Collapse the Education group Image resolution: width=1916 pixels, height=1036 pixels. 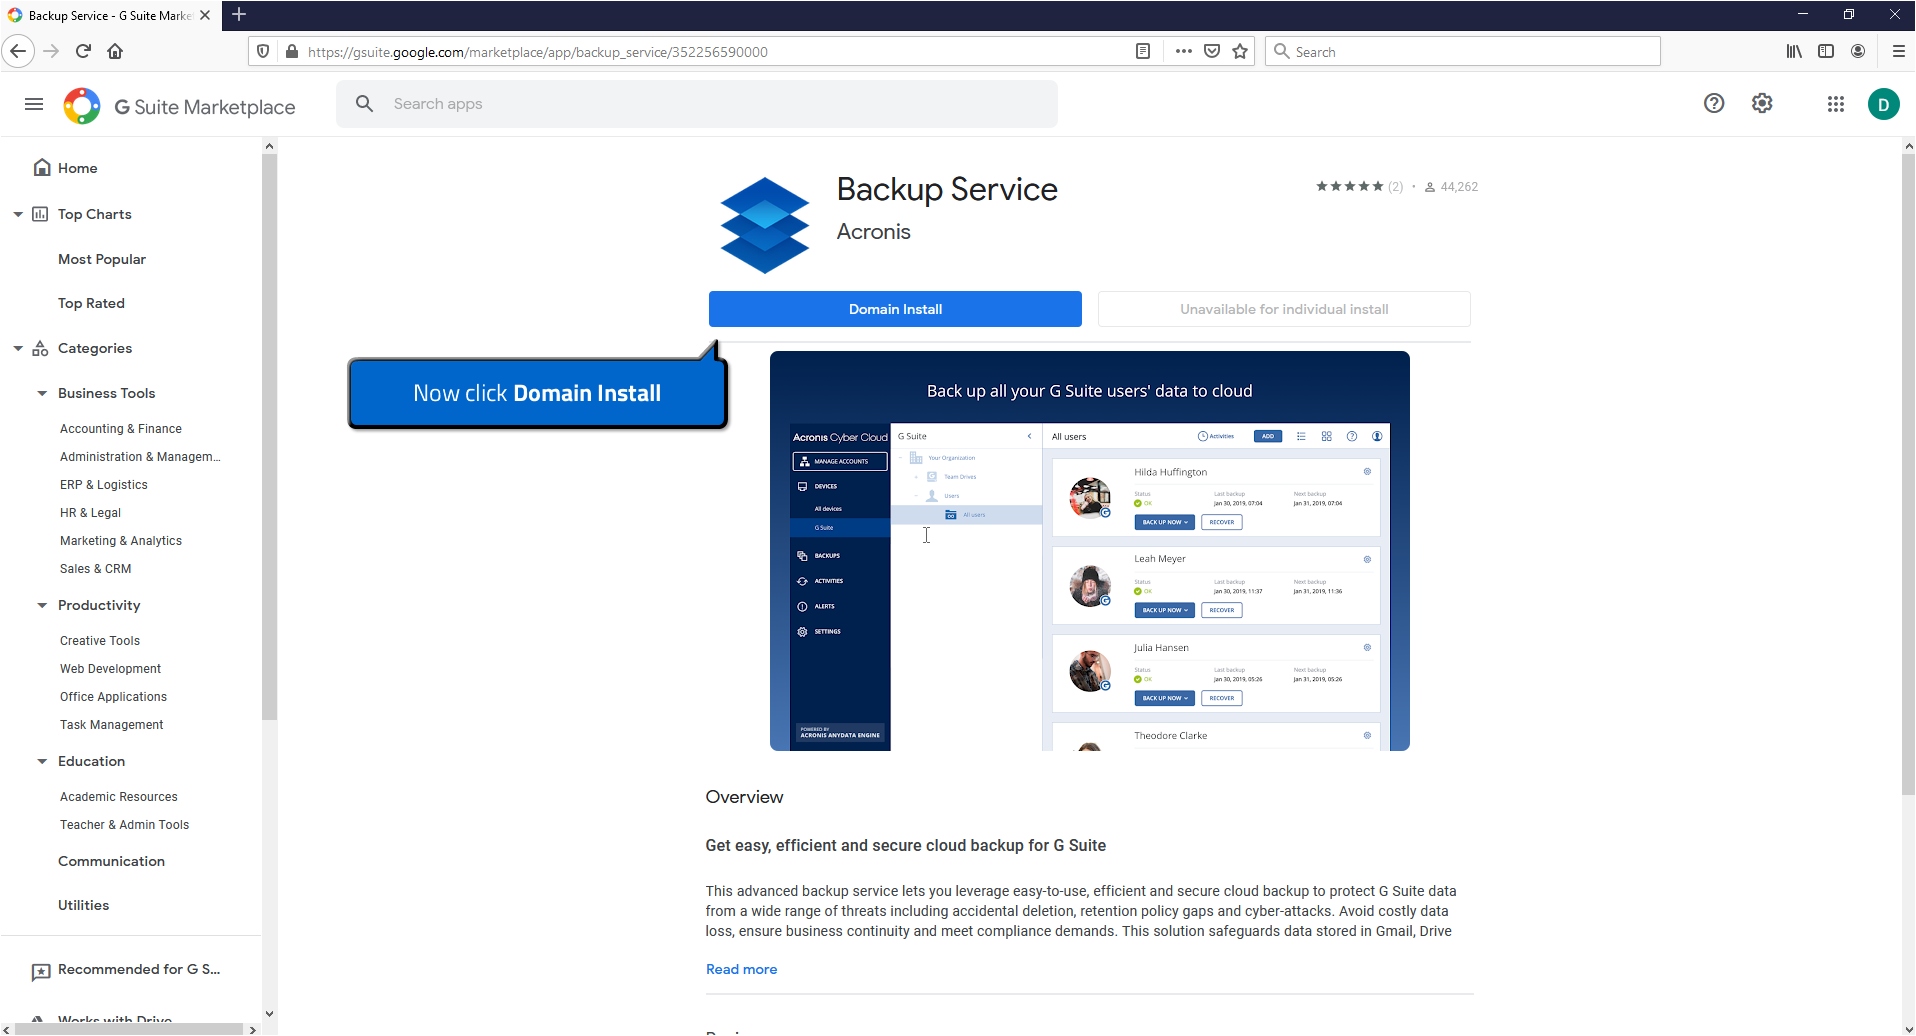pos(42,761)
